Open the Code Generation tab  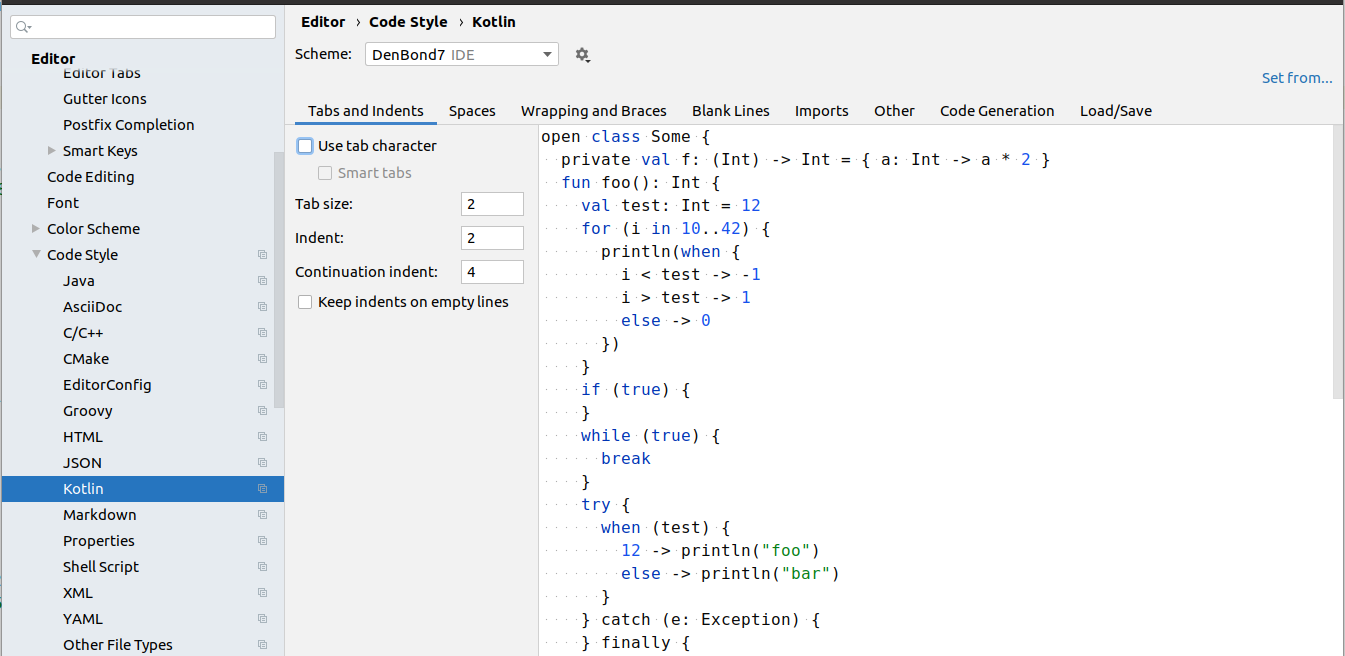[997, 111]
